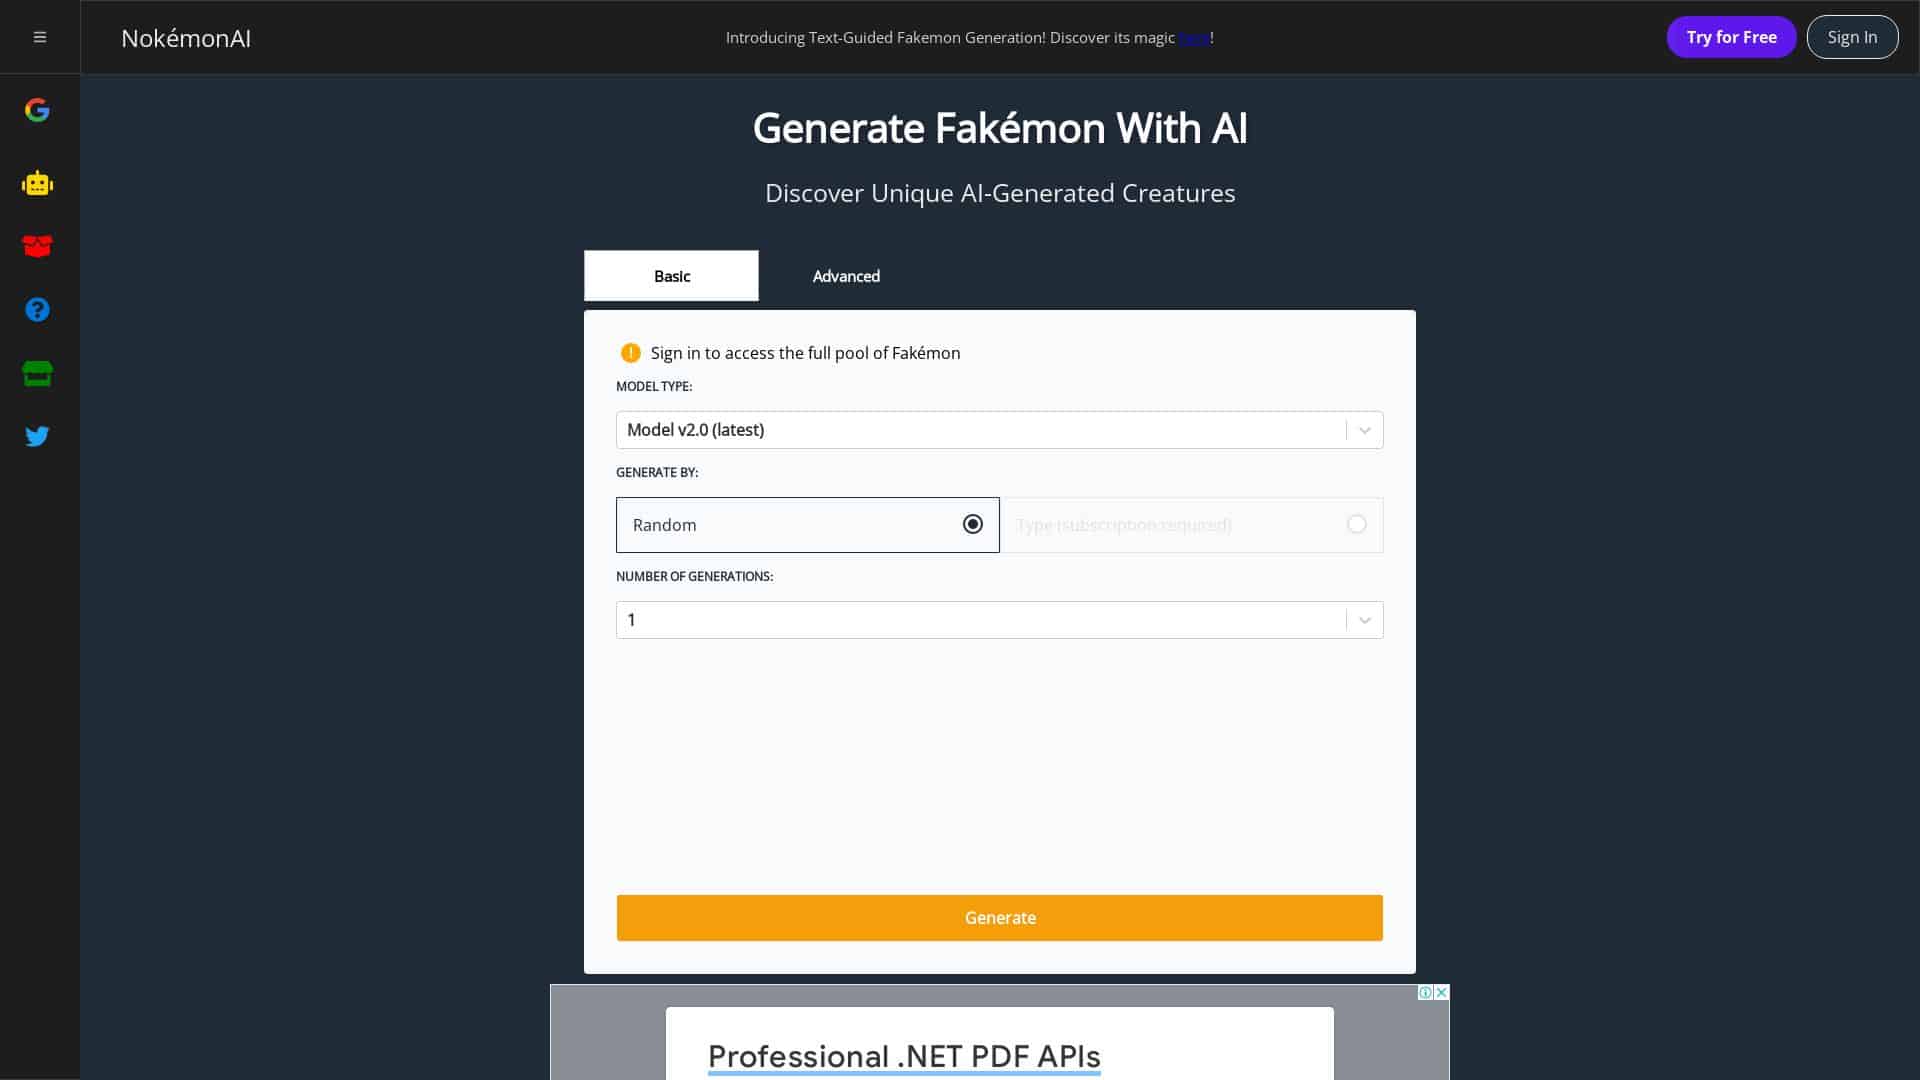Follow the 'here' link in the announcement banner

[x=1194, y=37]
